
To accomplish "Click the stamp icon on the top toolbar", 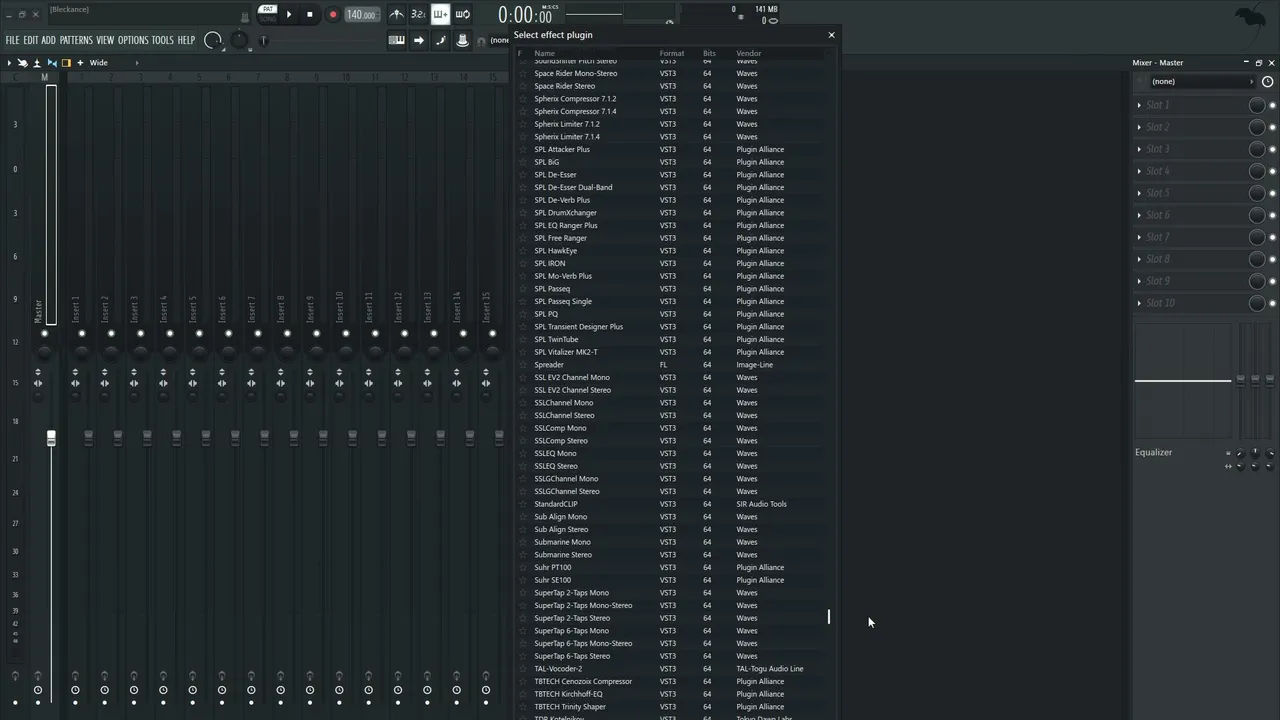I will (x=462, y=40).
